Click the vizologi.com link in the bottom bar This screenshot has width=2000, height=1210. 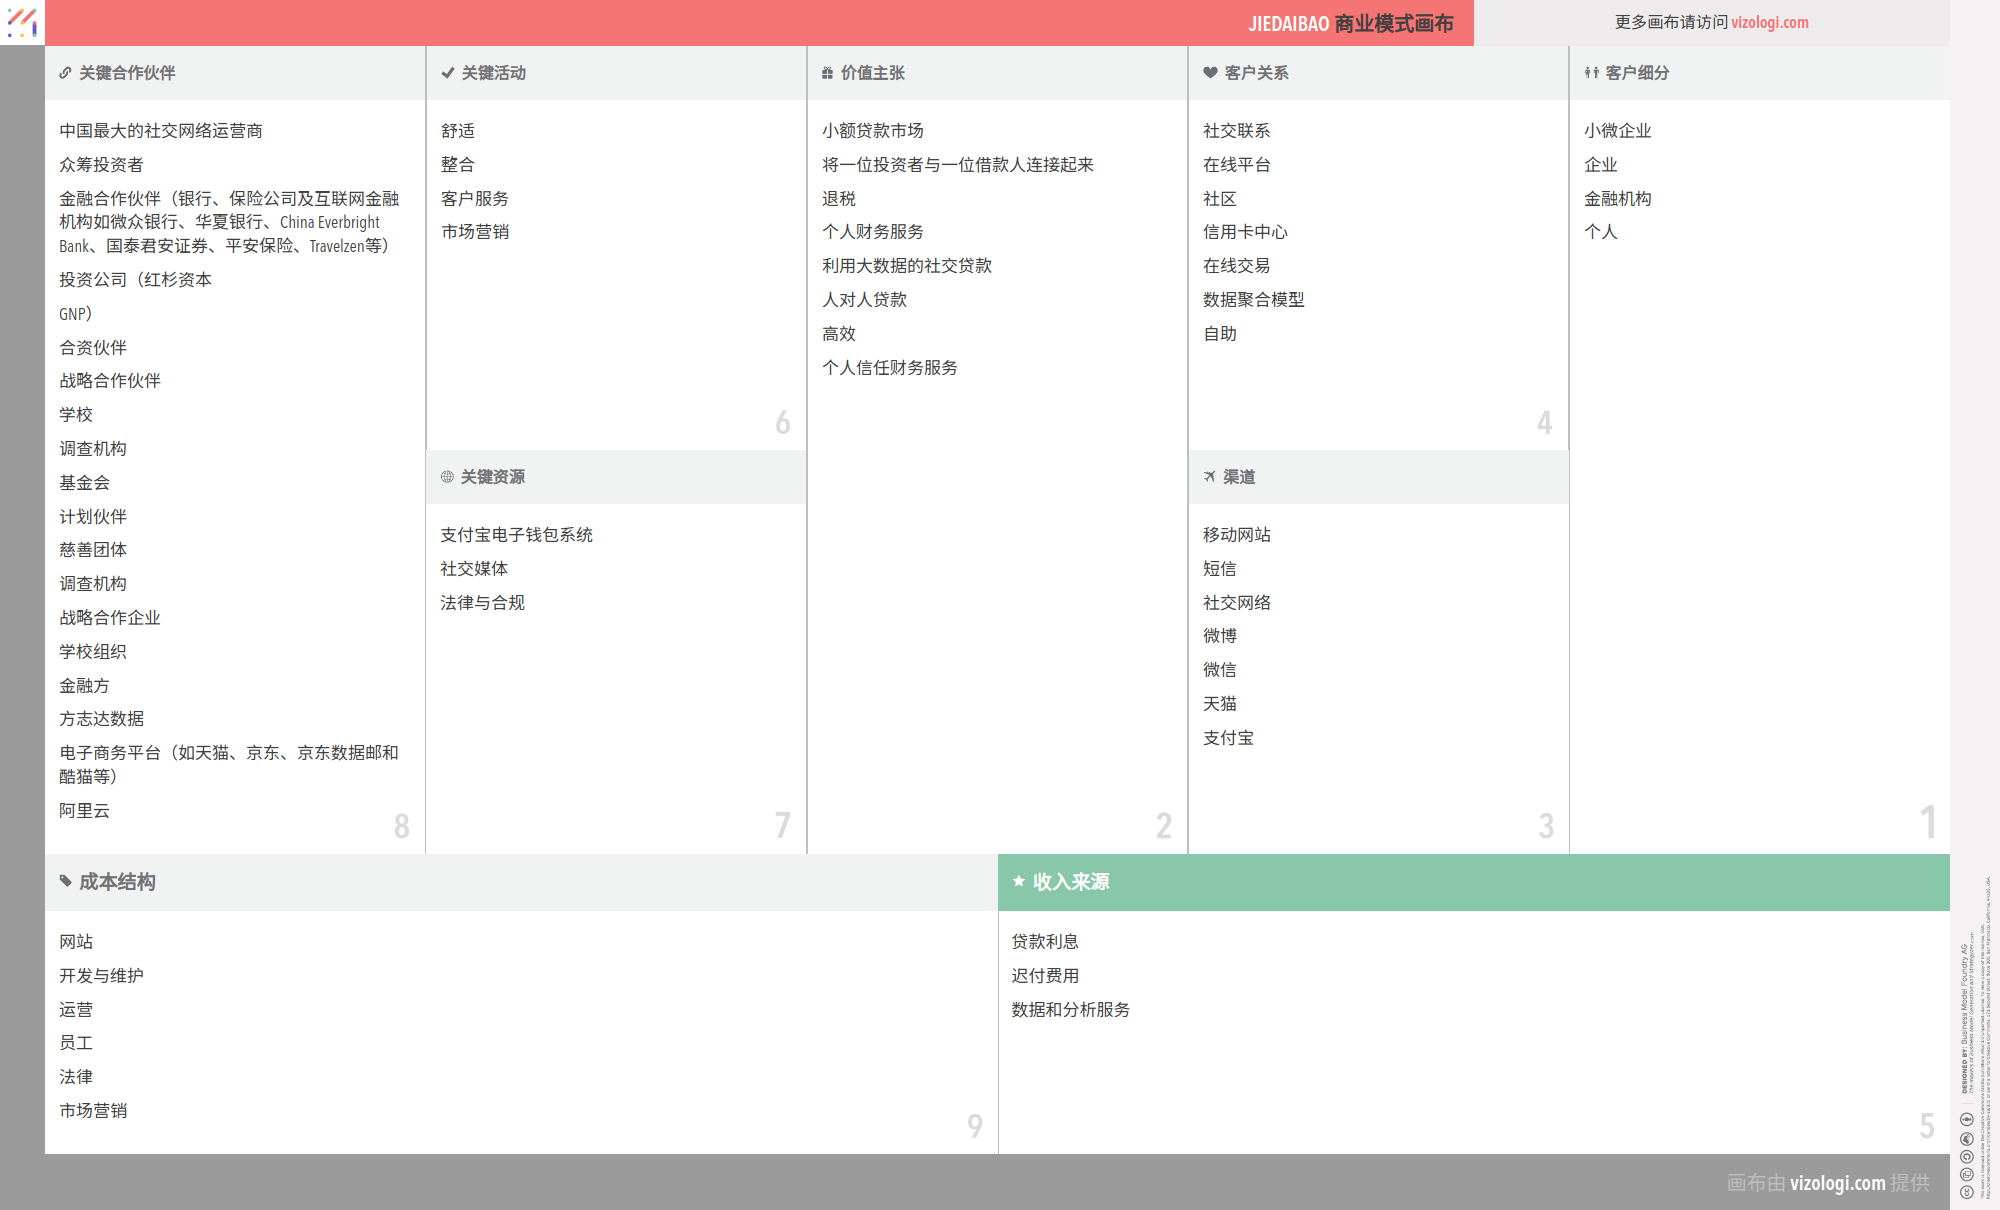point(1837,1183)
